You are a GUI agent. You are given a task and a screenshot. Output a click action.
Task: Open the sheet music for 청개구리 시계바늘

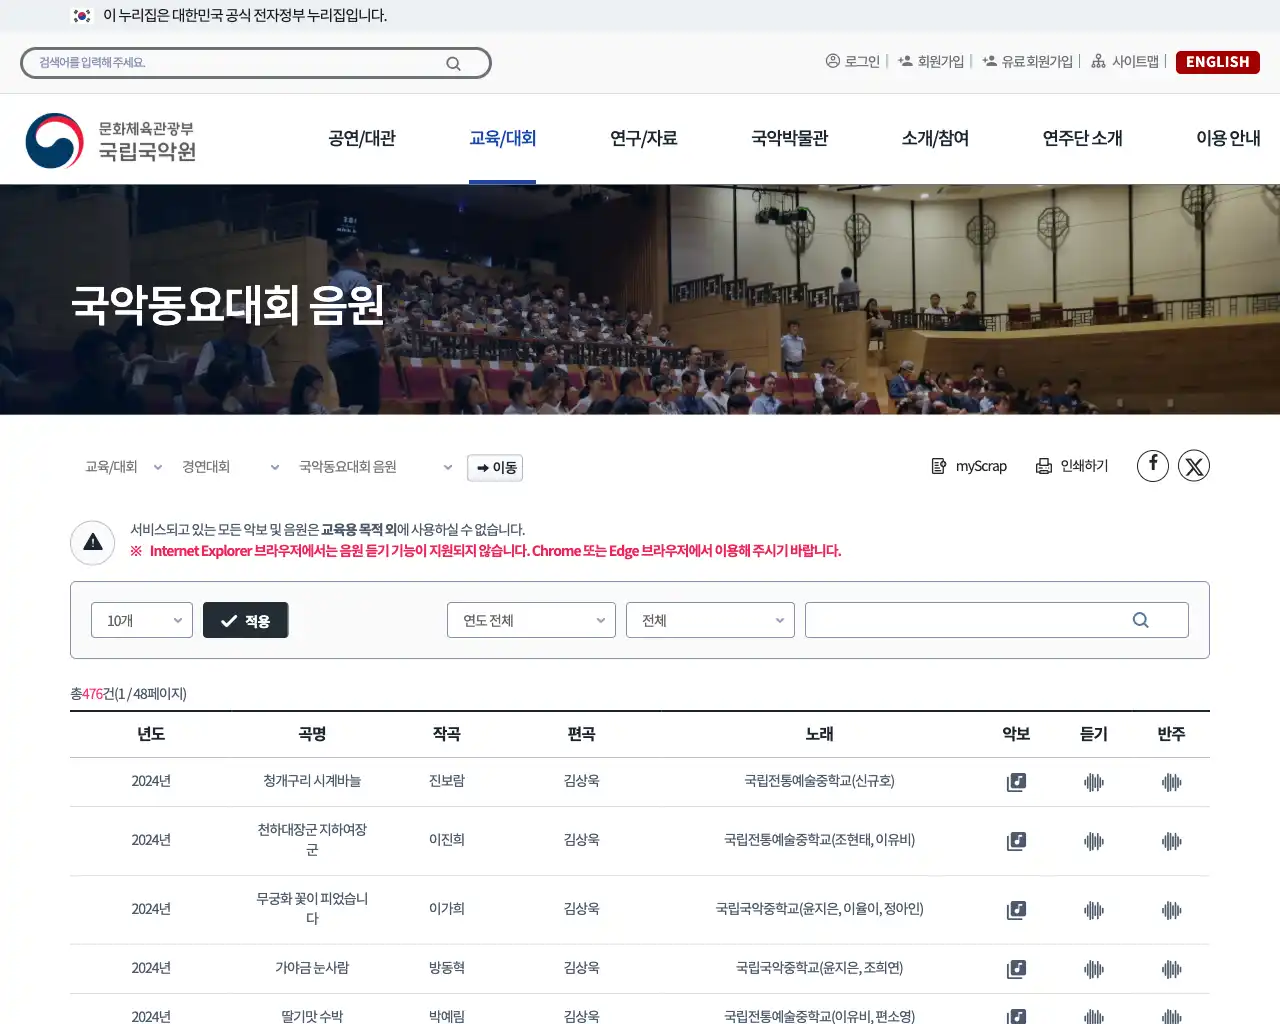click(1016, 782)
